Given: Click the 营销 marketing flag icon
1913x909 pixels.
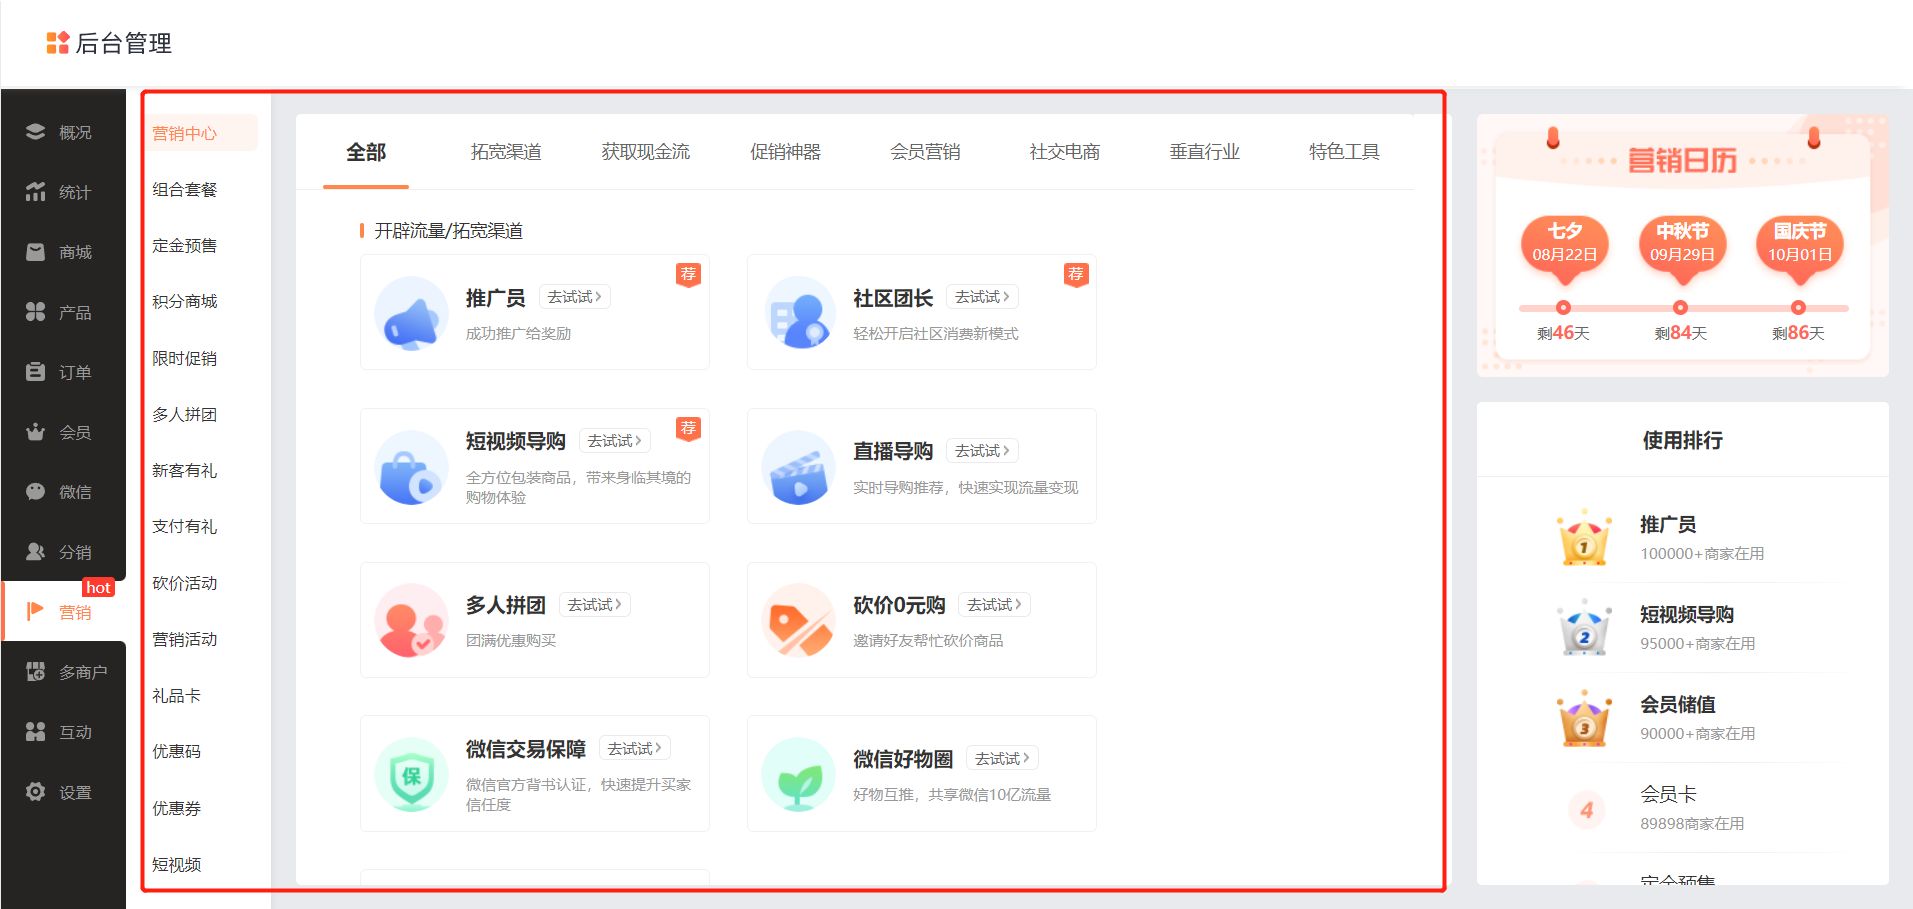Looking at the screenshot, I should click(36, 610).
